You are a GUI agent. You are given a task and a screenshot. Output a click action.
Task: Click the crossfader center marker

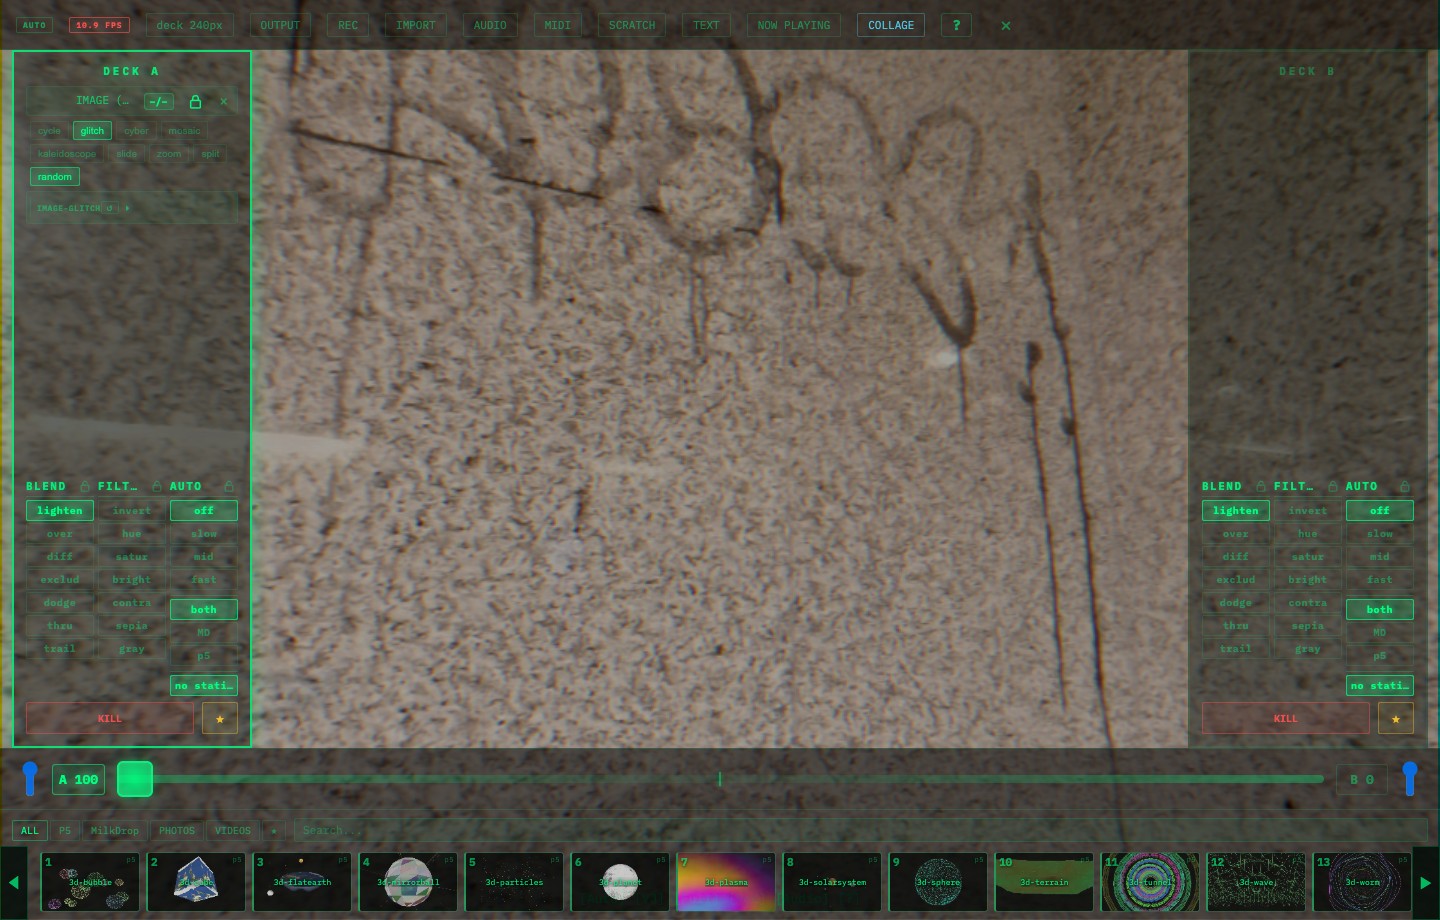pos(720,778)
